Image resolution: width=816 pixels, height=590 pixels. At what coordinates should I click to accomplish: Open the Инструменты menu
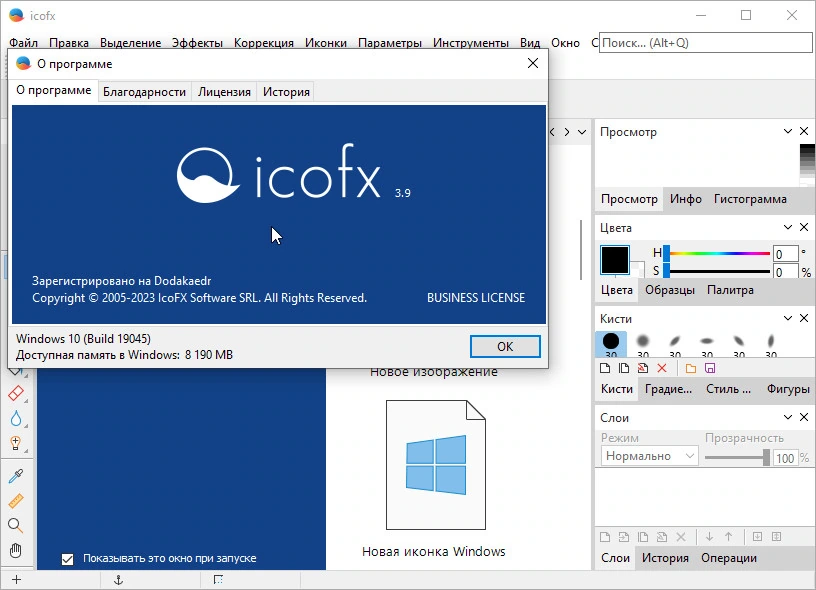point(470,43)
